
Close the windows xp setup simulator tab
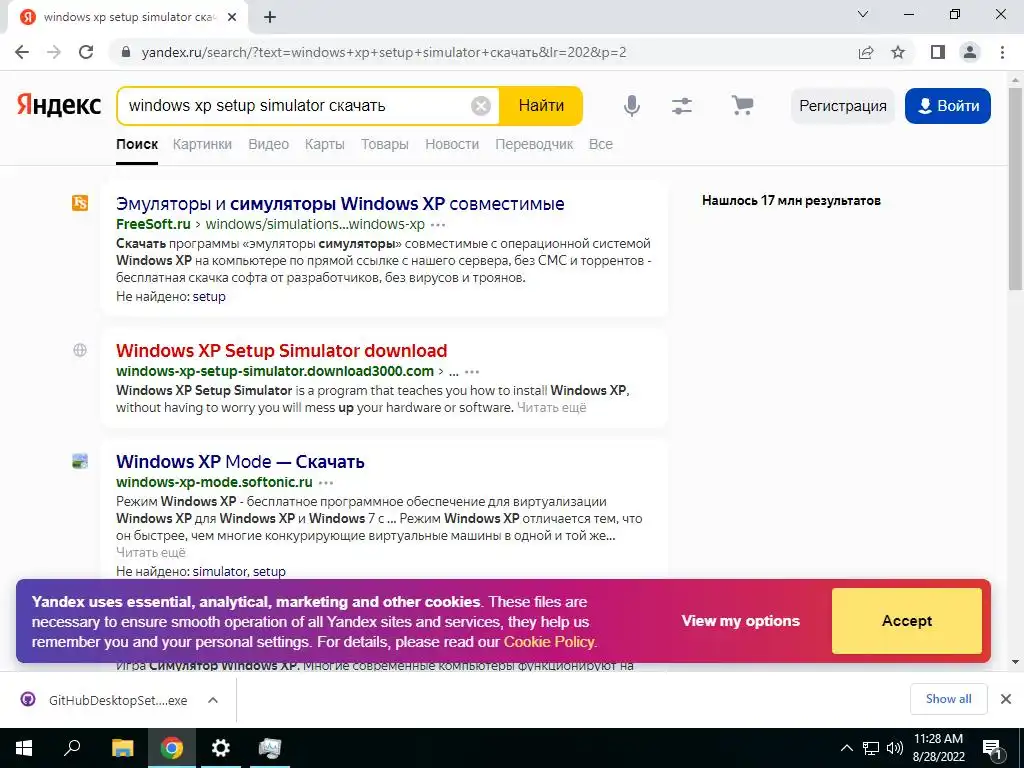click(x=232, y=18)
